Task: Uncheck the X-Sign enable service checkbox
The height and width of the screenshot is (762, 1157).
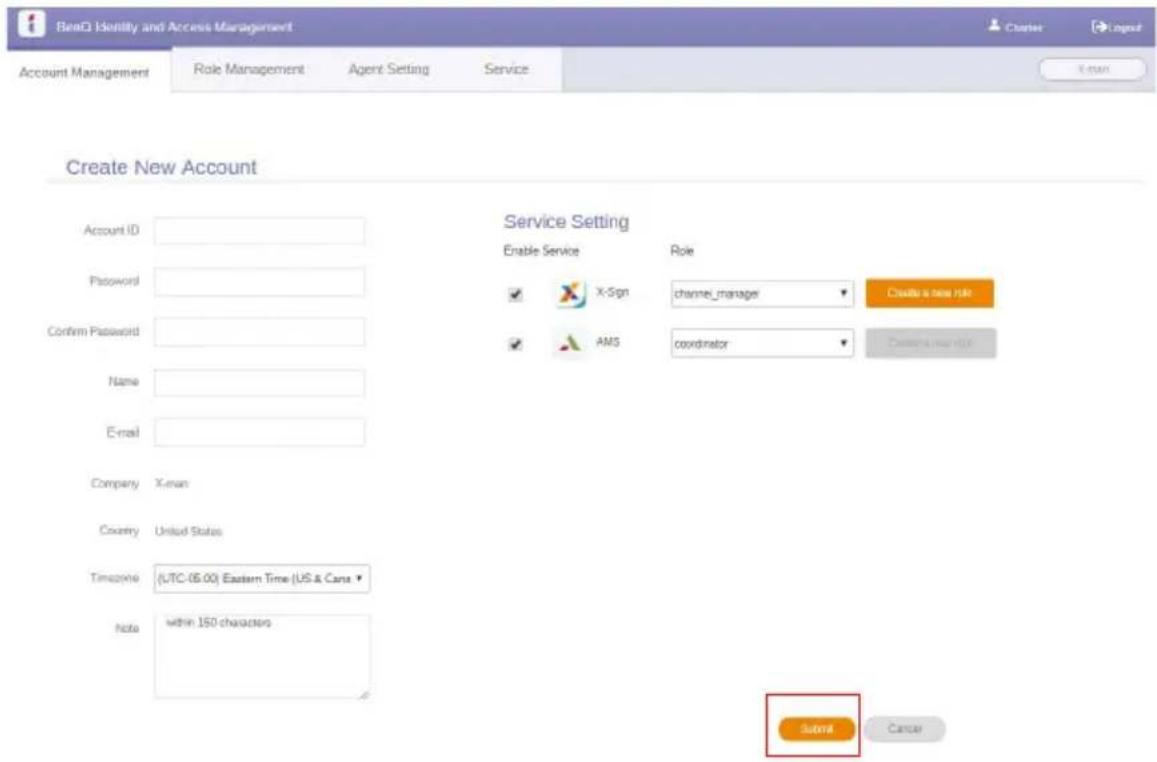Action: pos(515,294)
